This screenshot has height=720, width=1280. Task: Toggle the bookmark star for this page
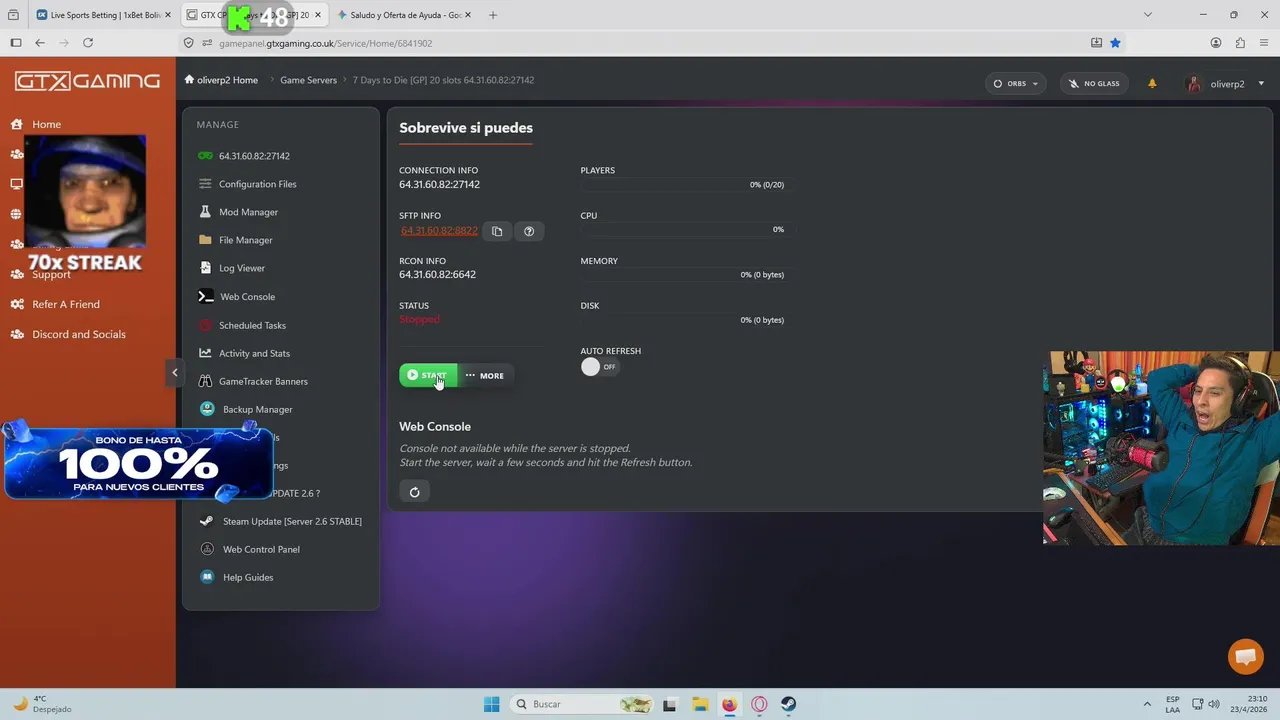[x=1115, y=43]
